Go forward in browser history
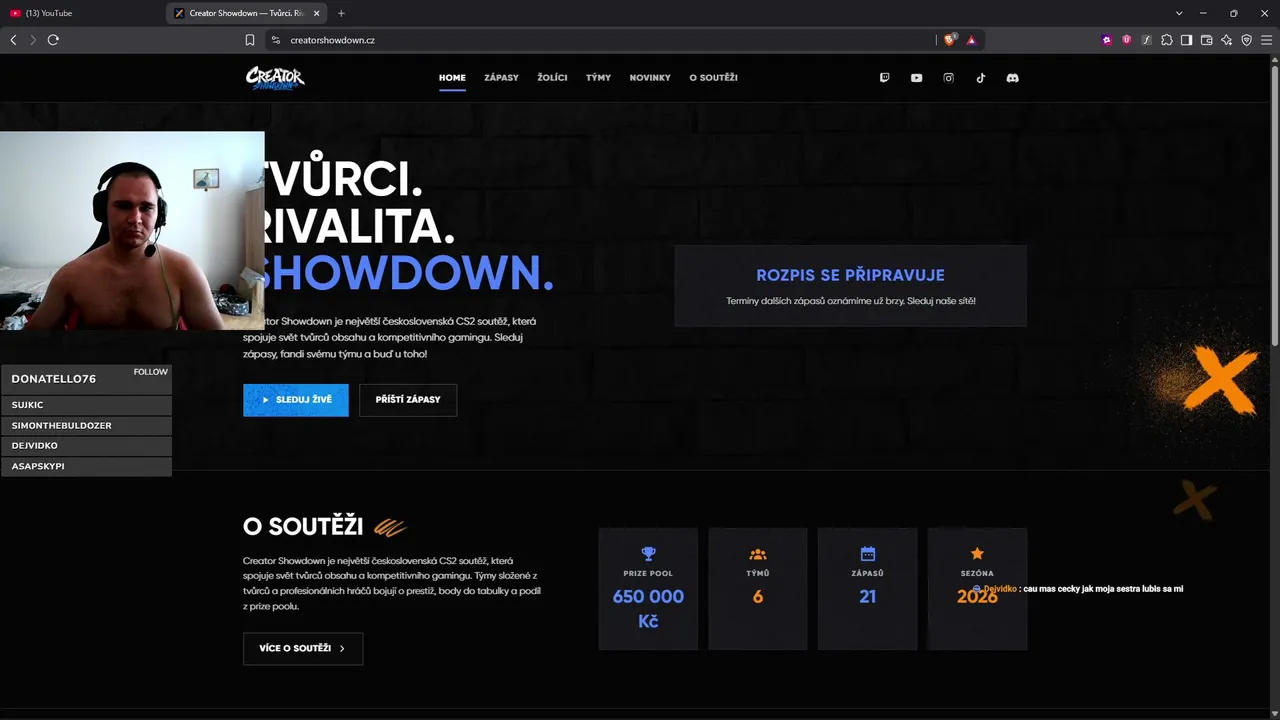The image size is (1280, 720). click(32, 40)
